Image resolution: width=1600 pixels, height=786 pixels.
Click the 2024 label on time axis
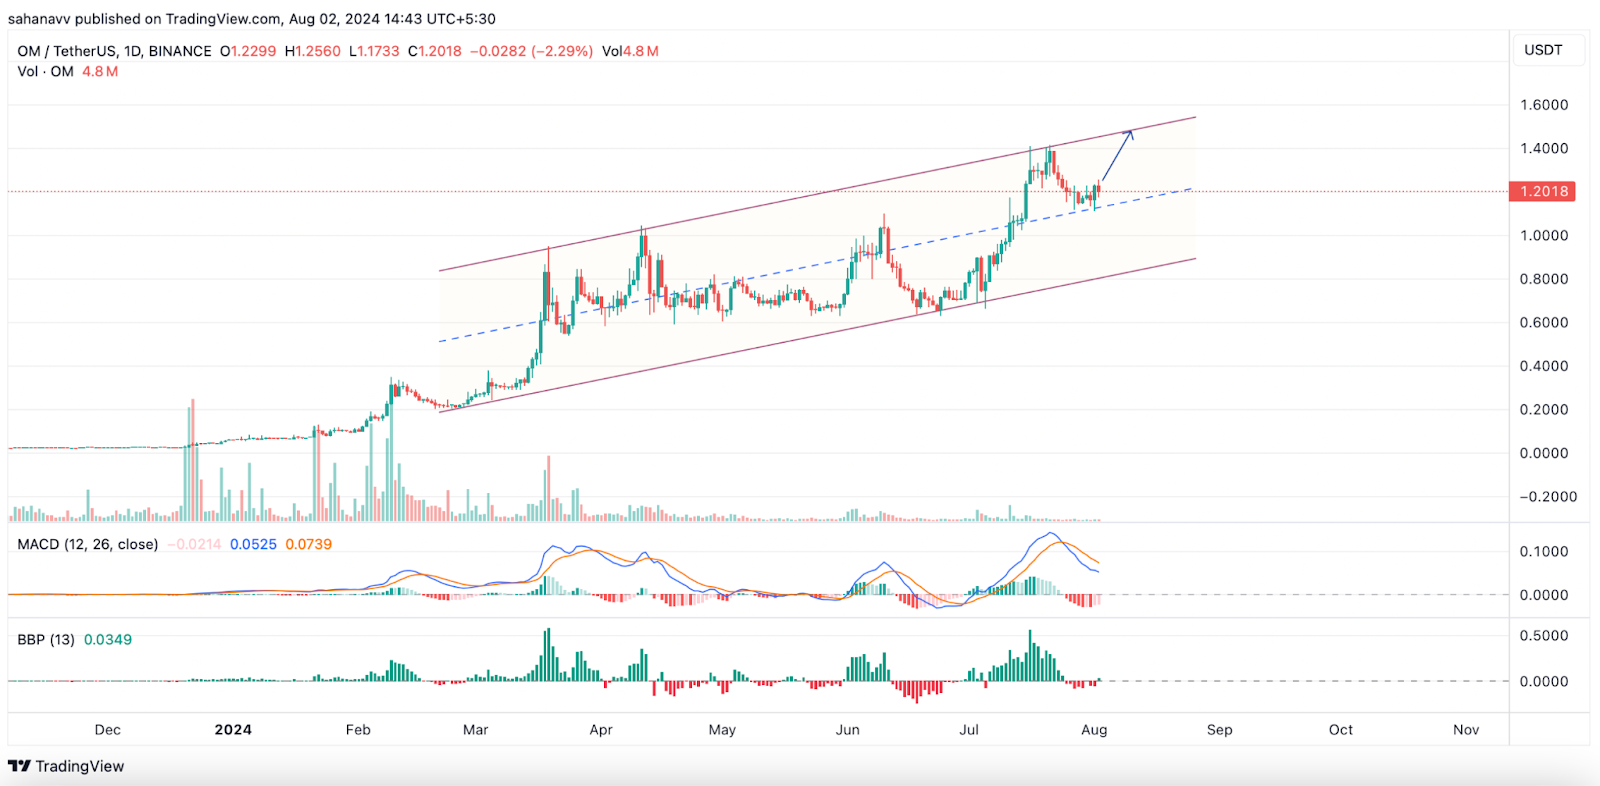coord(233,730)
